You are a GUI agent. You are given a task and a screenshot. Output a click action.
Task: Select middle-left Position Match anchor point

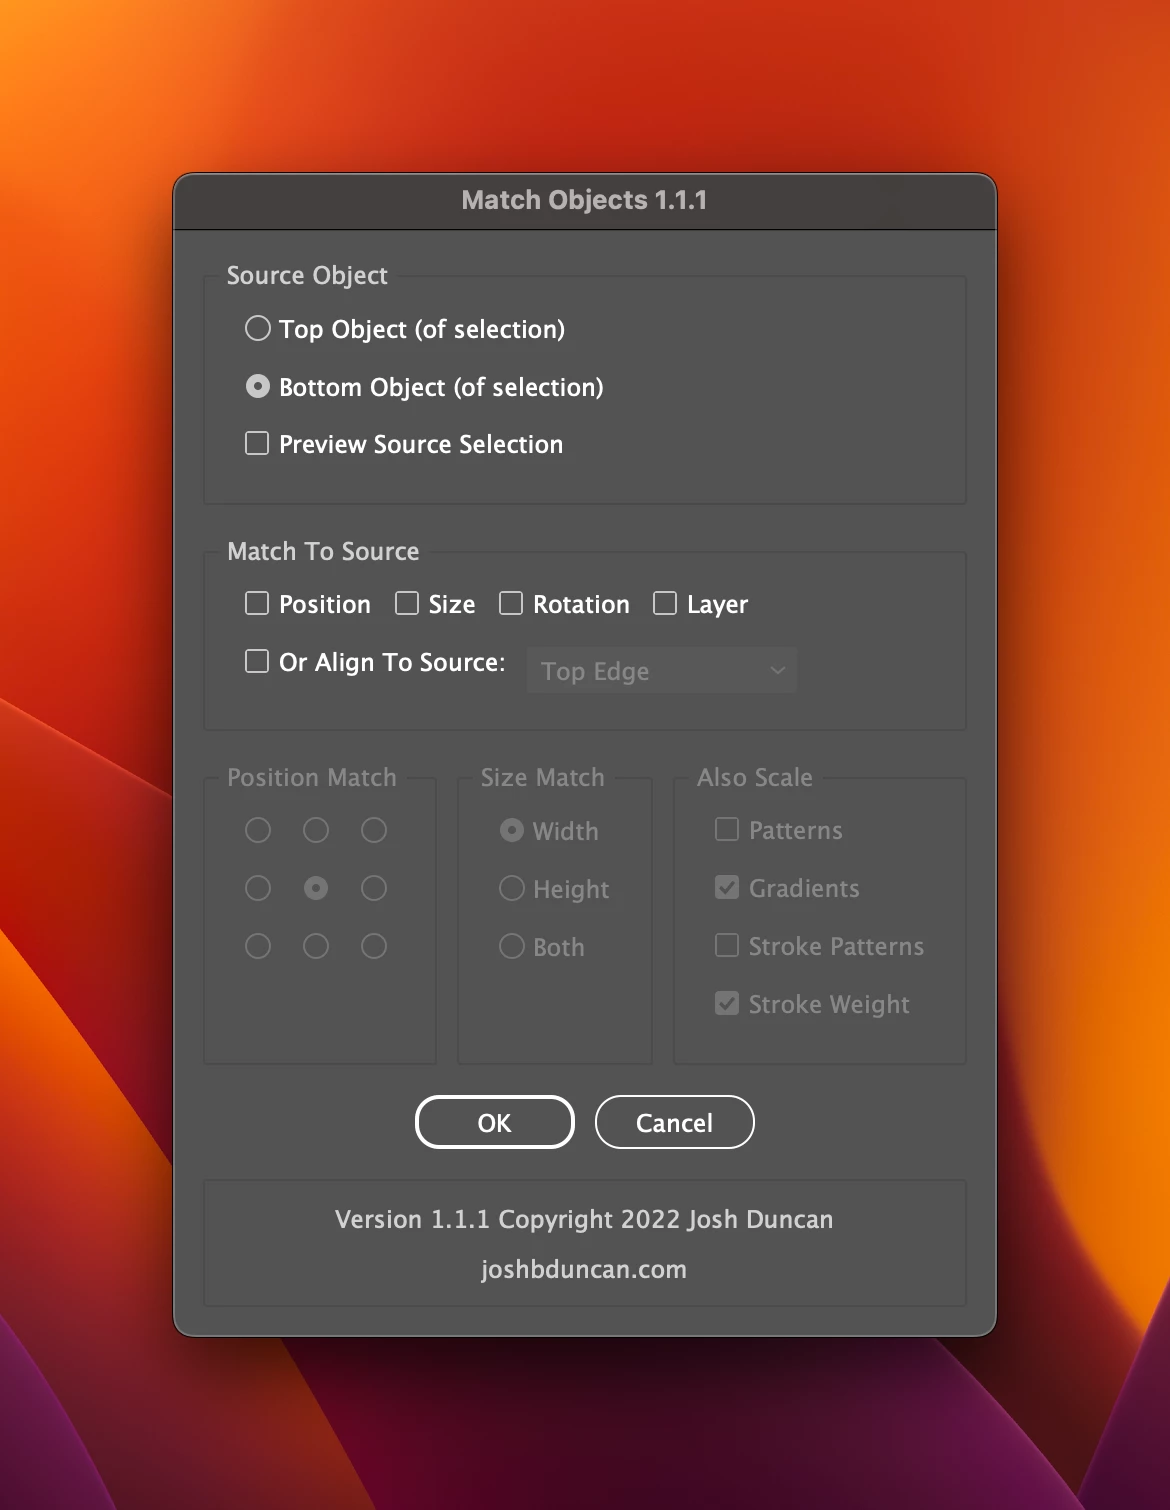point(258,888)
